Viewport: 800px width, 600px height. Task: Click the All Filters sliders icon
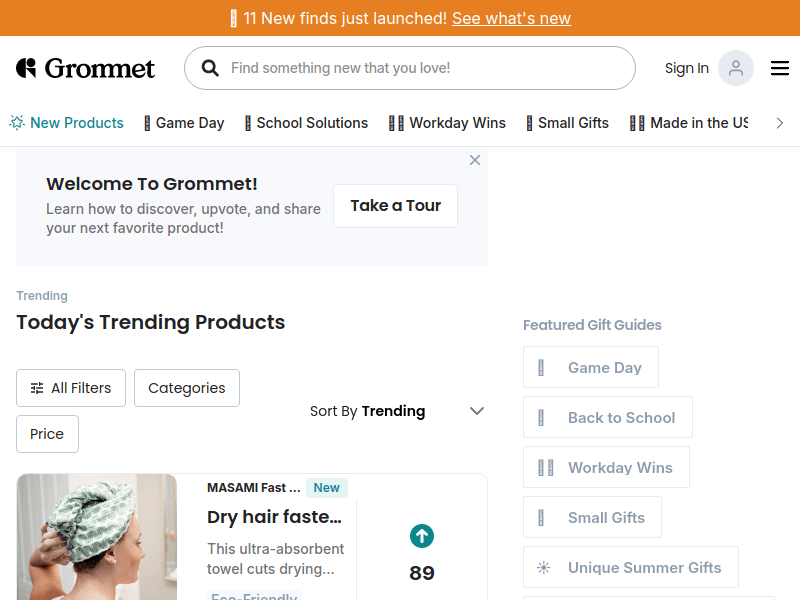click(x=37, y=388)
